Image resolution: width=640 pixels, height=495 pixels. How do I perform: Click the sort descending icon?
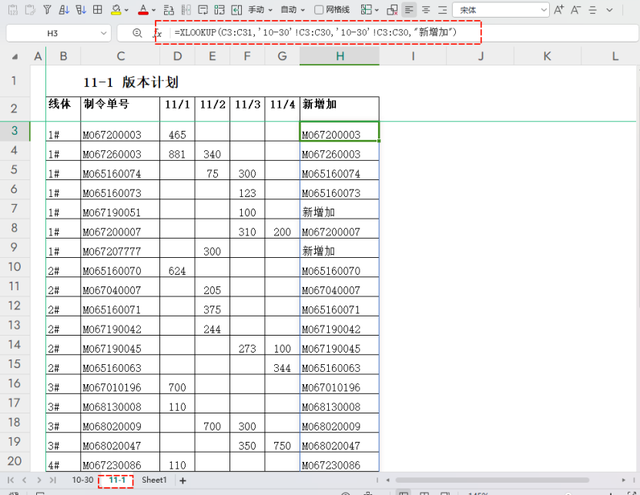(x=81, y=9)
